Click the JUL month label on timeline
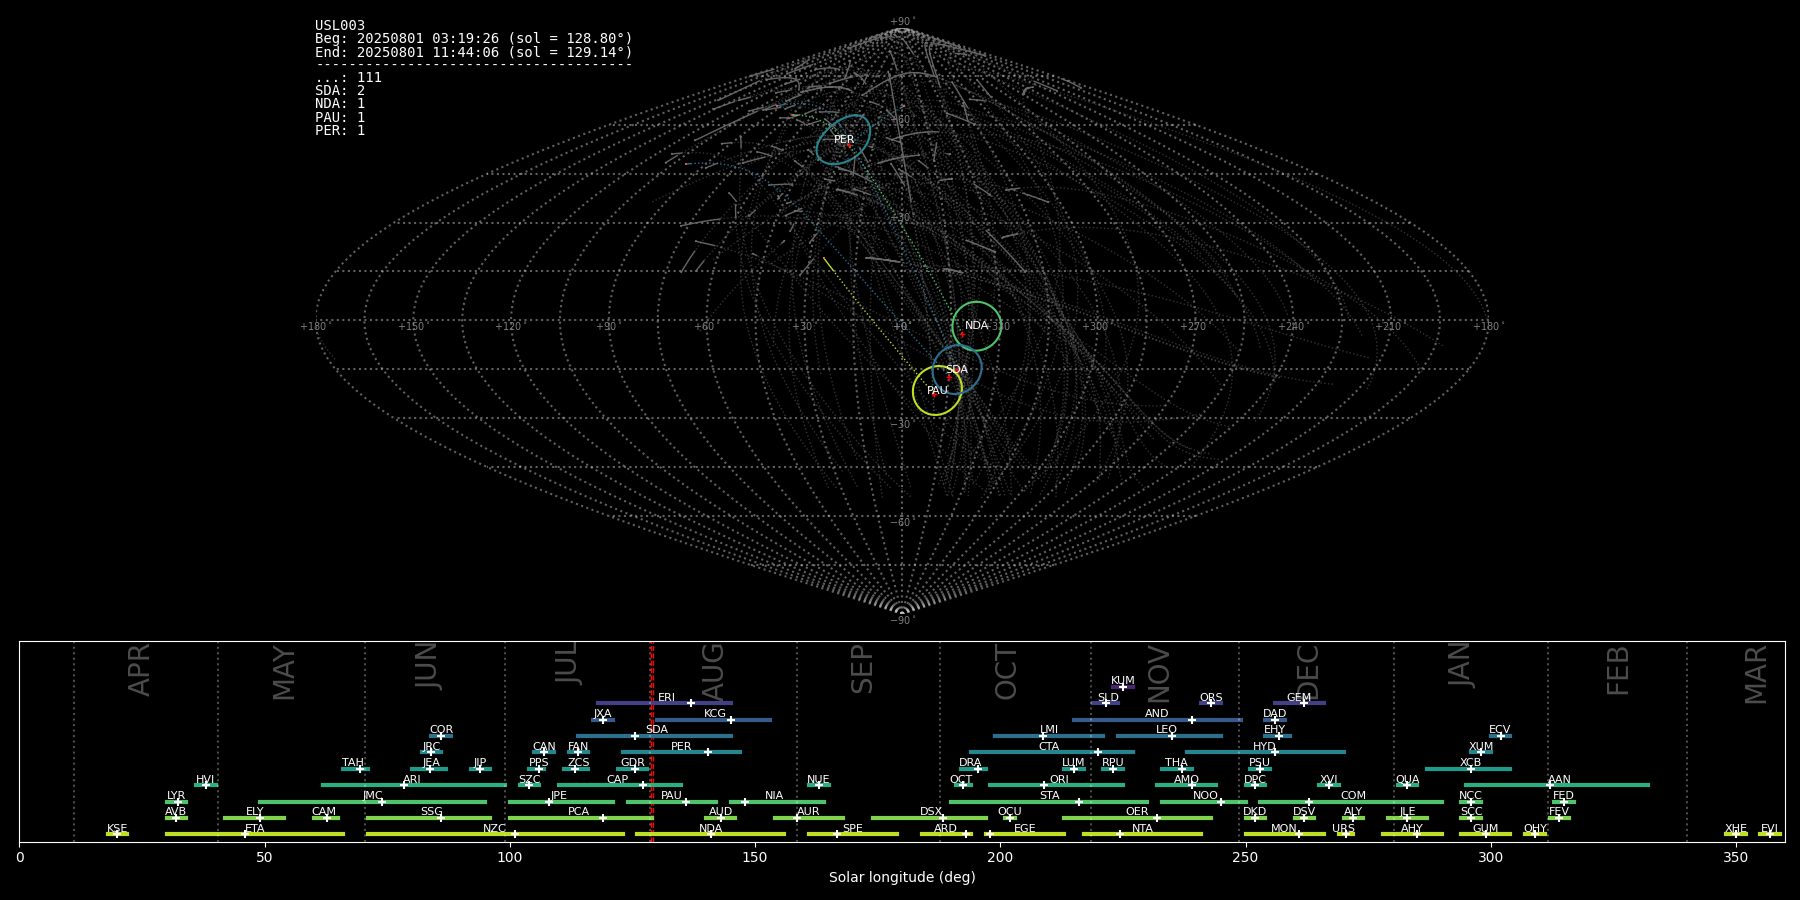 pyautogui.click(x=567, y=663)
